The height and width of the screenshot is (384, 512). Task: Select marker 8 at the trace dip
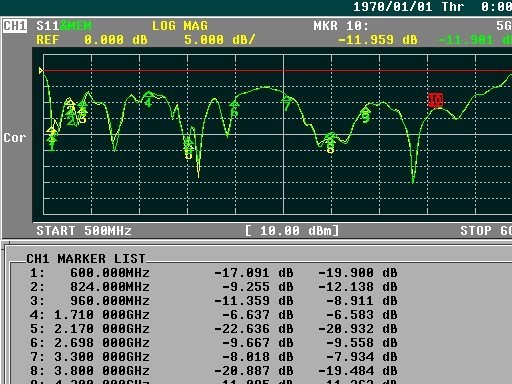tap(330, 144)
